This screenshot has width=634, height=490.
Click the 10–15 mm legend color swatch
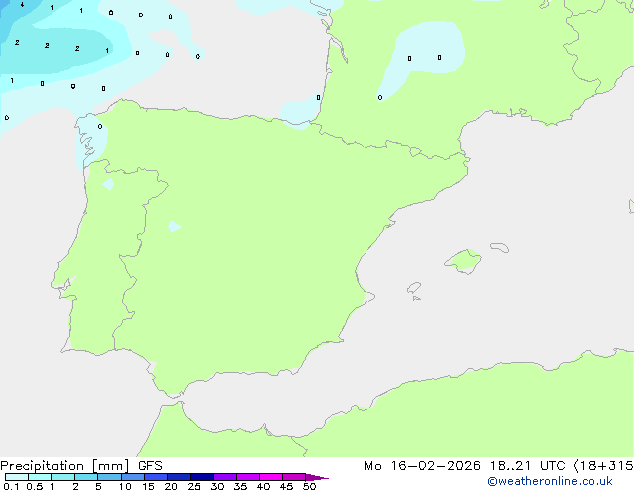[x=133, y=477]
